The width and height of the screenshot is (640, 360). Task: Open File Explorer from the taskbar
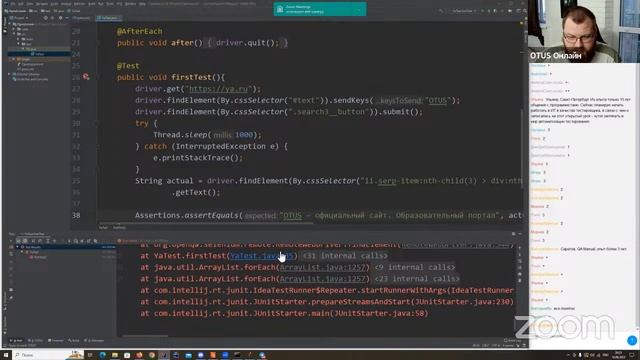coord(115,355)
